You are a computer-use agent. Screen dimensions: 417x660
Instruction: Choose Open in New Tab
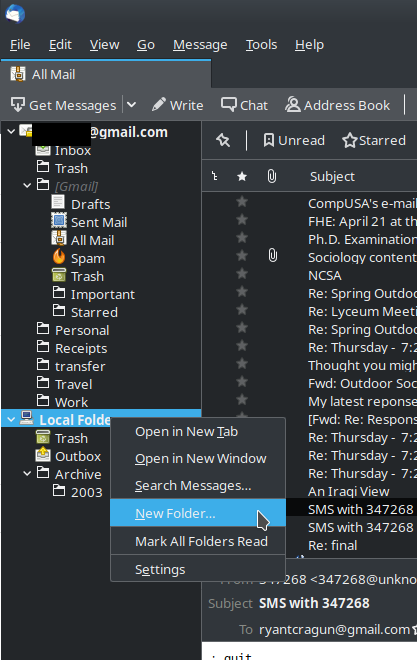pyautogui.click(x=198, y=432)
